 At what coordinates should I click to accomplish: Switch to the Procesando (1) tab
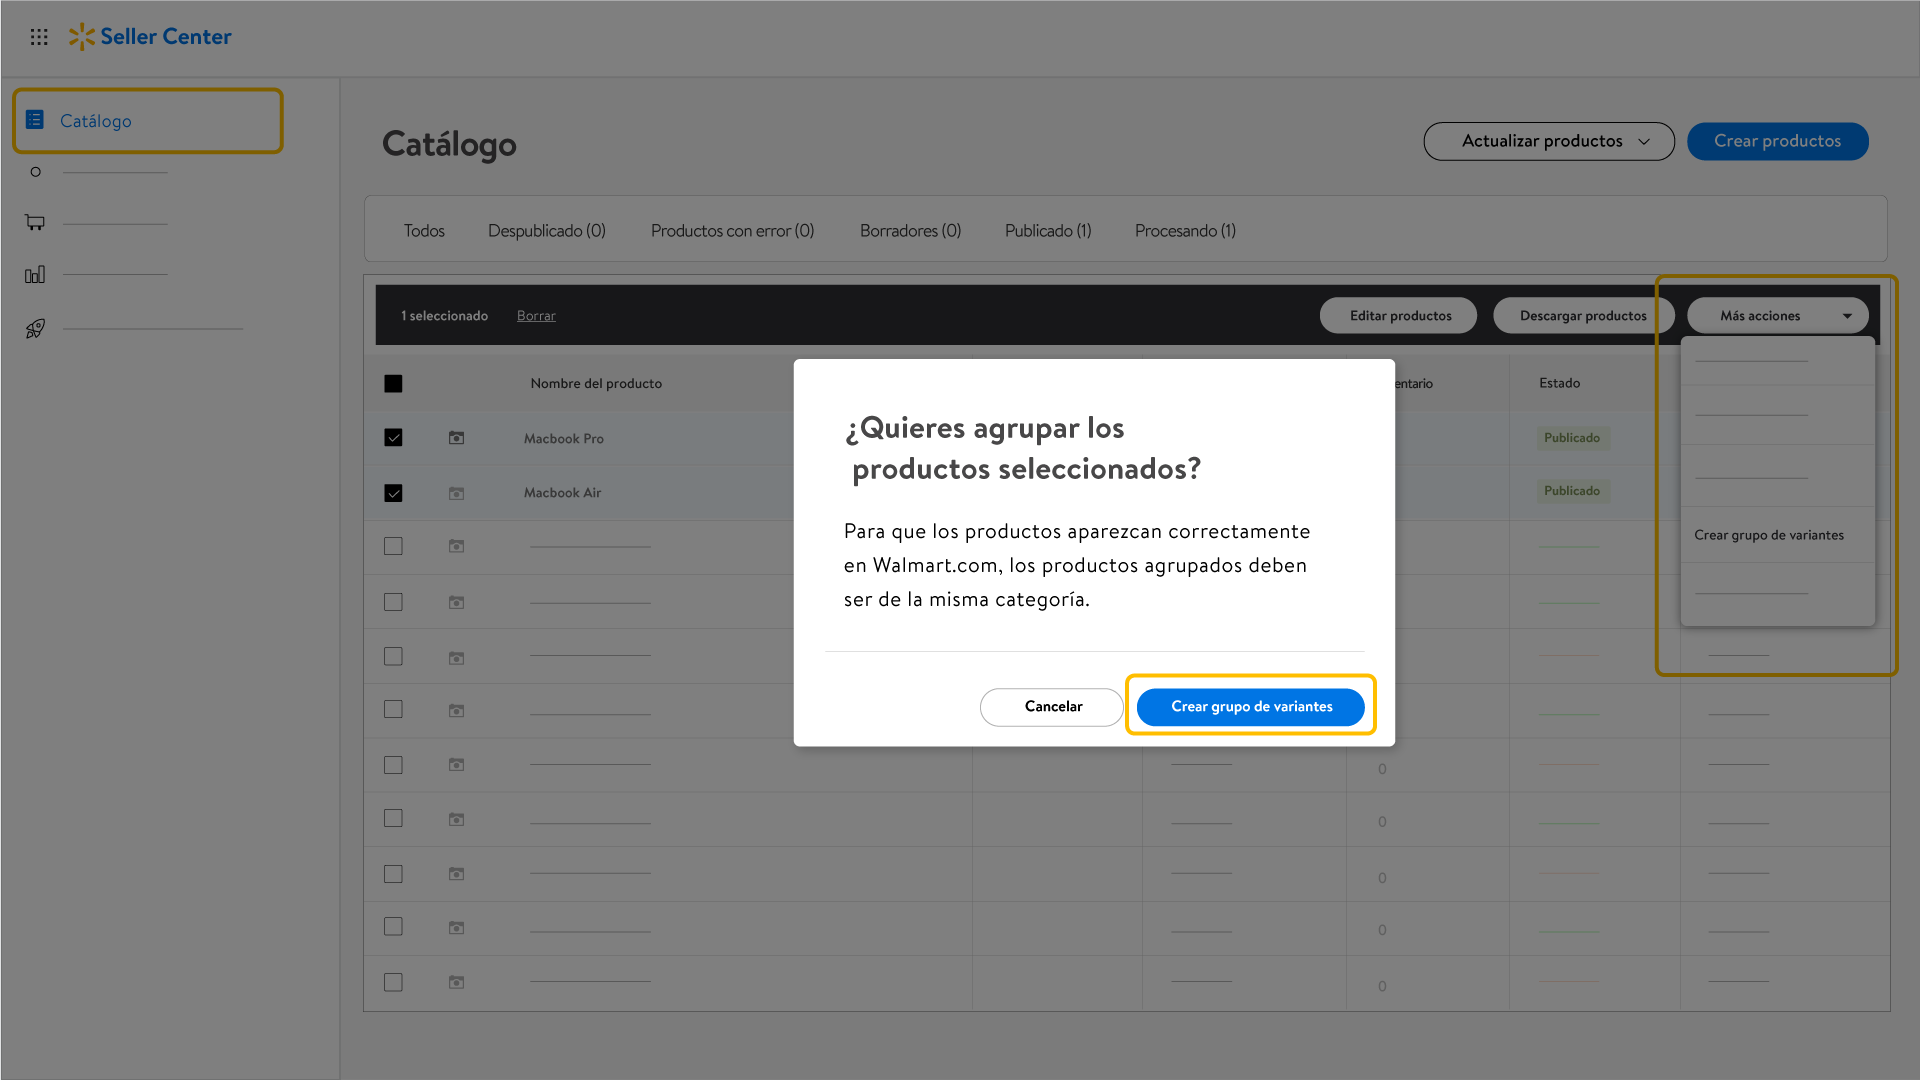(x=1185, y=231)
